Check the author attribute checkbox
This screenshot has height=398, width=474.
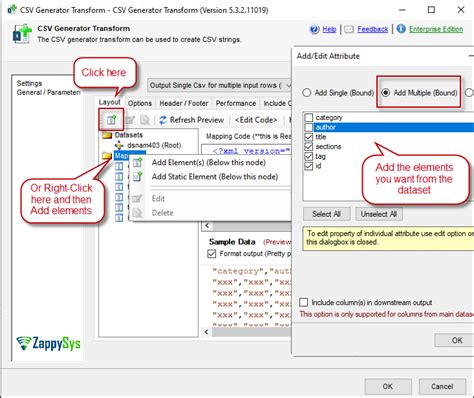309,127
